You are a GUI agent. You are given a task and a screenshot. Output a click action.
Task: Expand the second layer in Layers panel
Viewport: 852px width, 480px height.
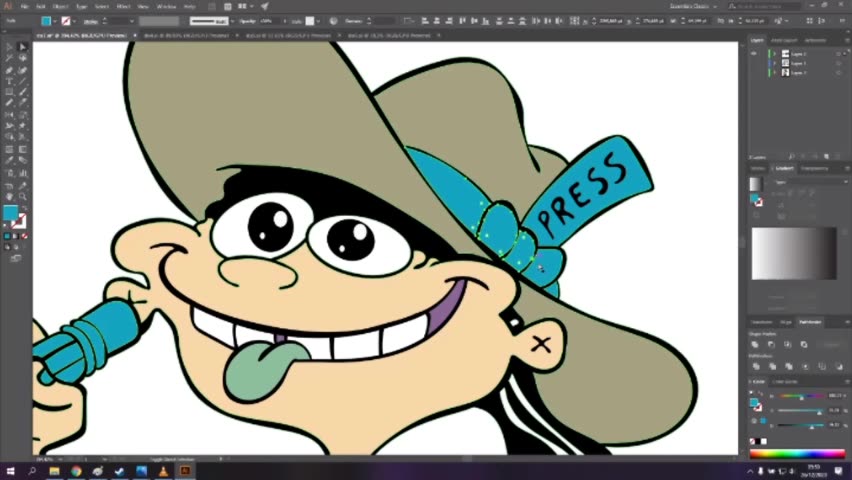pyautogui.click(x=775, y=63)
